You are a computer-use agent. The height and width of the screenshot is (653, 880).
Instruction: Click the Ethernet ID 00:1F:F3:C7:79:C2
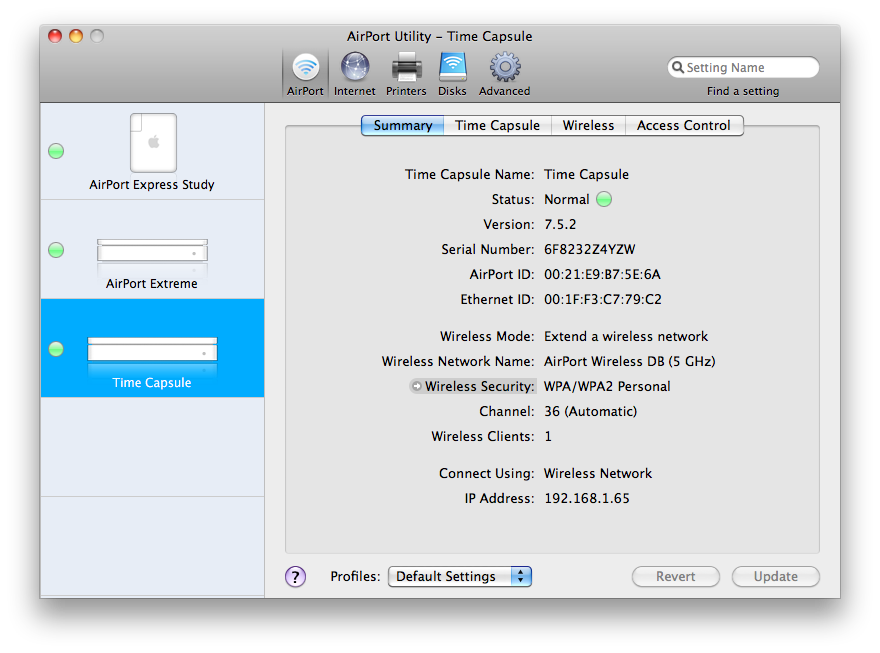pos(603,299)
